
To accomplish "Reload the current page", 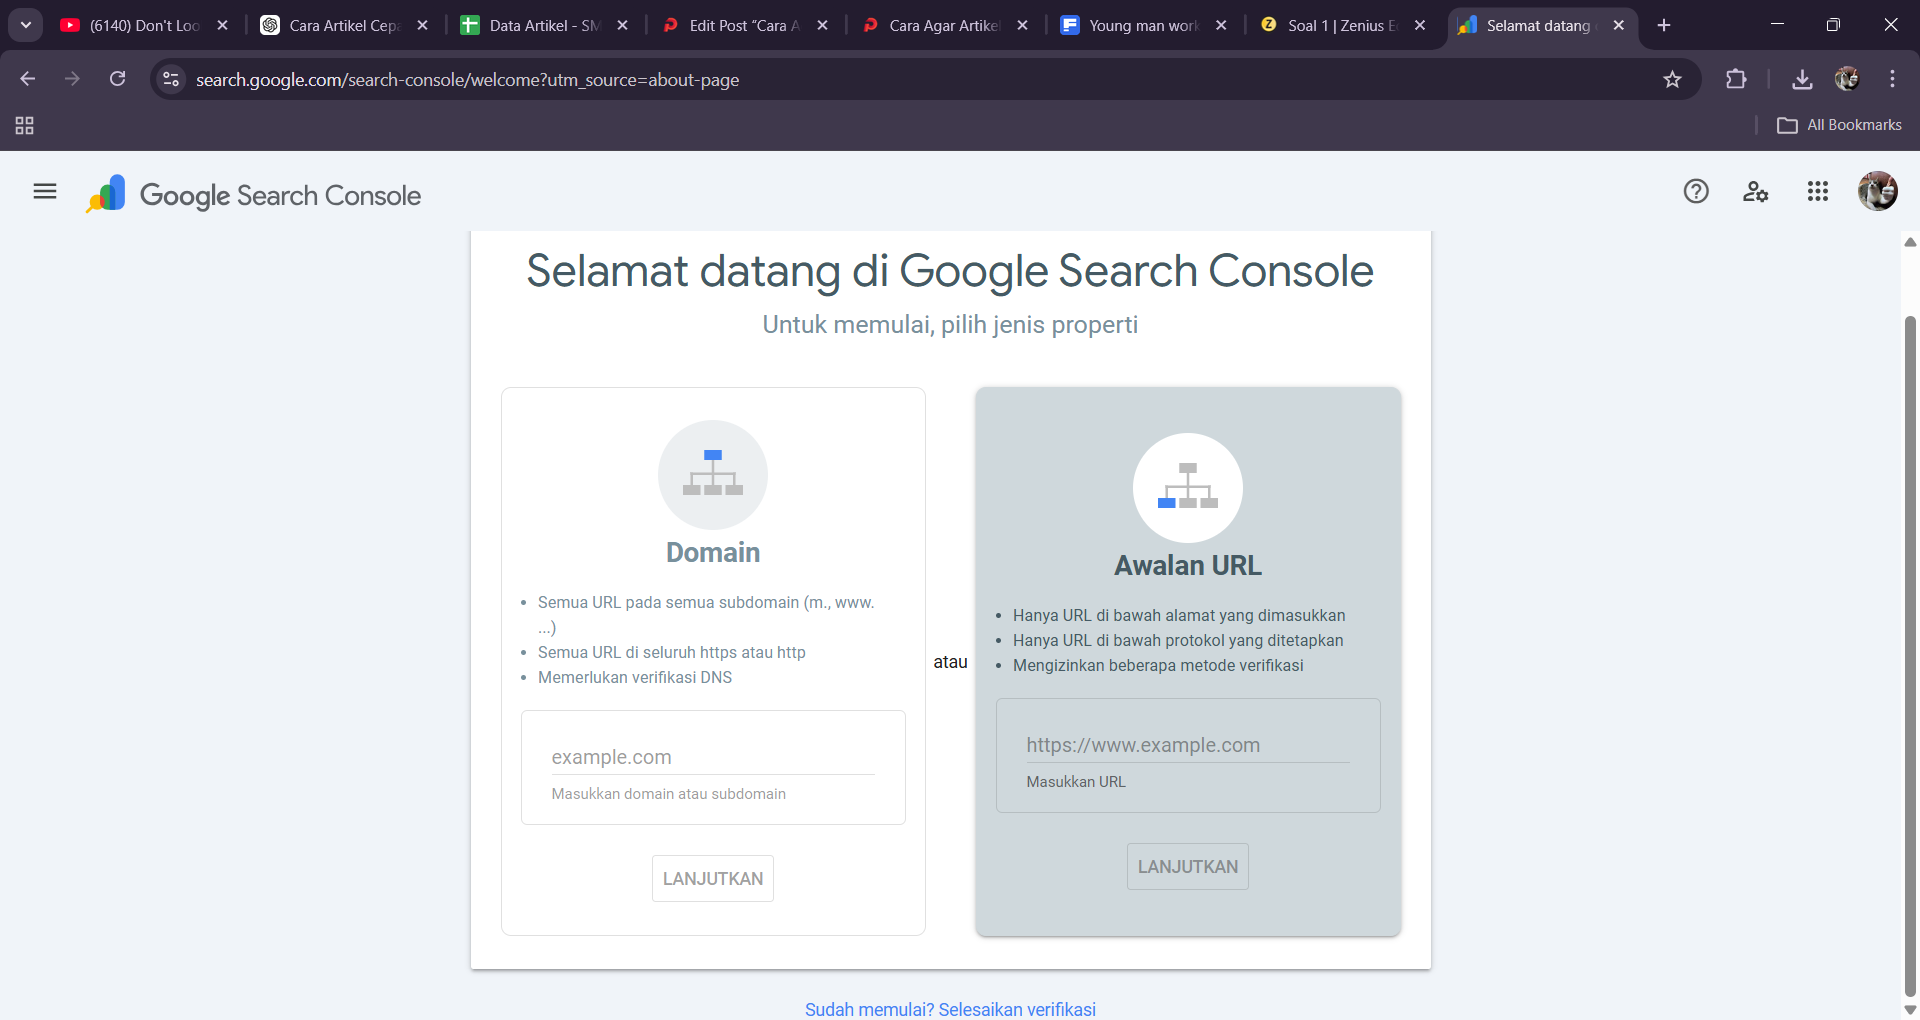I will click(117, 79).
